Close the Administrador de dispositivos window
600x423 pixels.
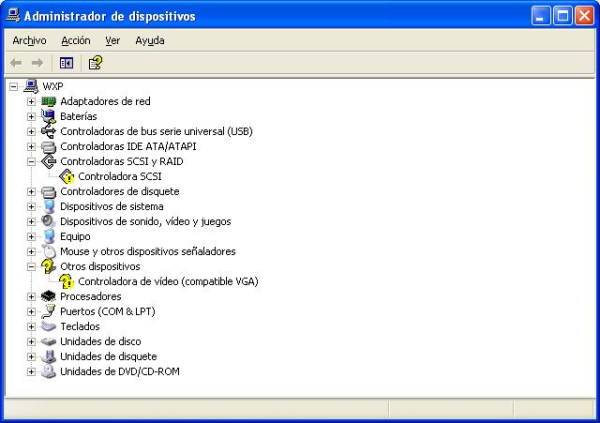pos(585,16)
